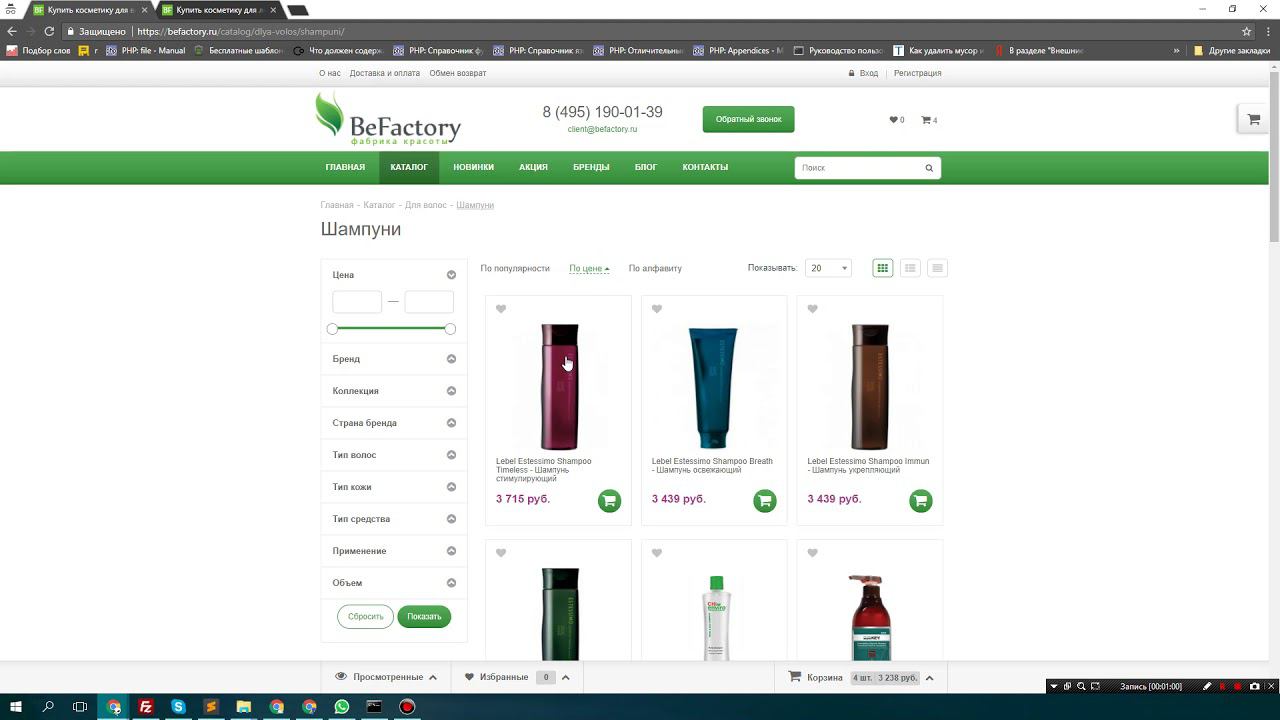Open БРЕНДЫ in the nav menu

(x=591, y=168)
